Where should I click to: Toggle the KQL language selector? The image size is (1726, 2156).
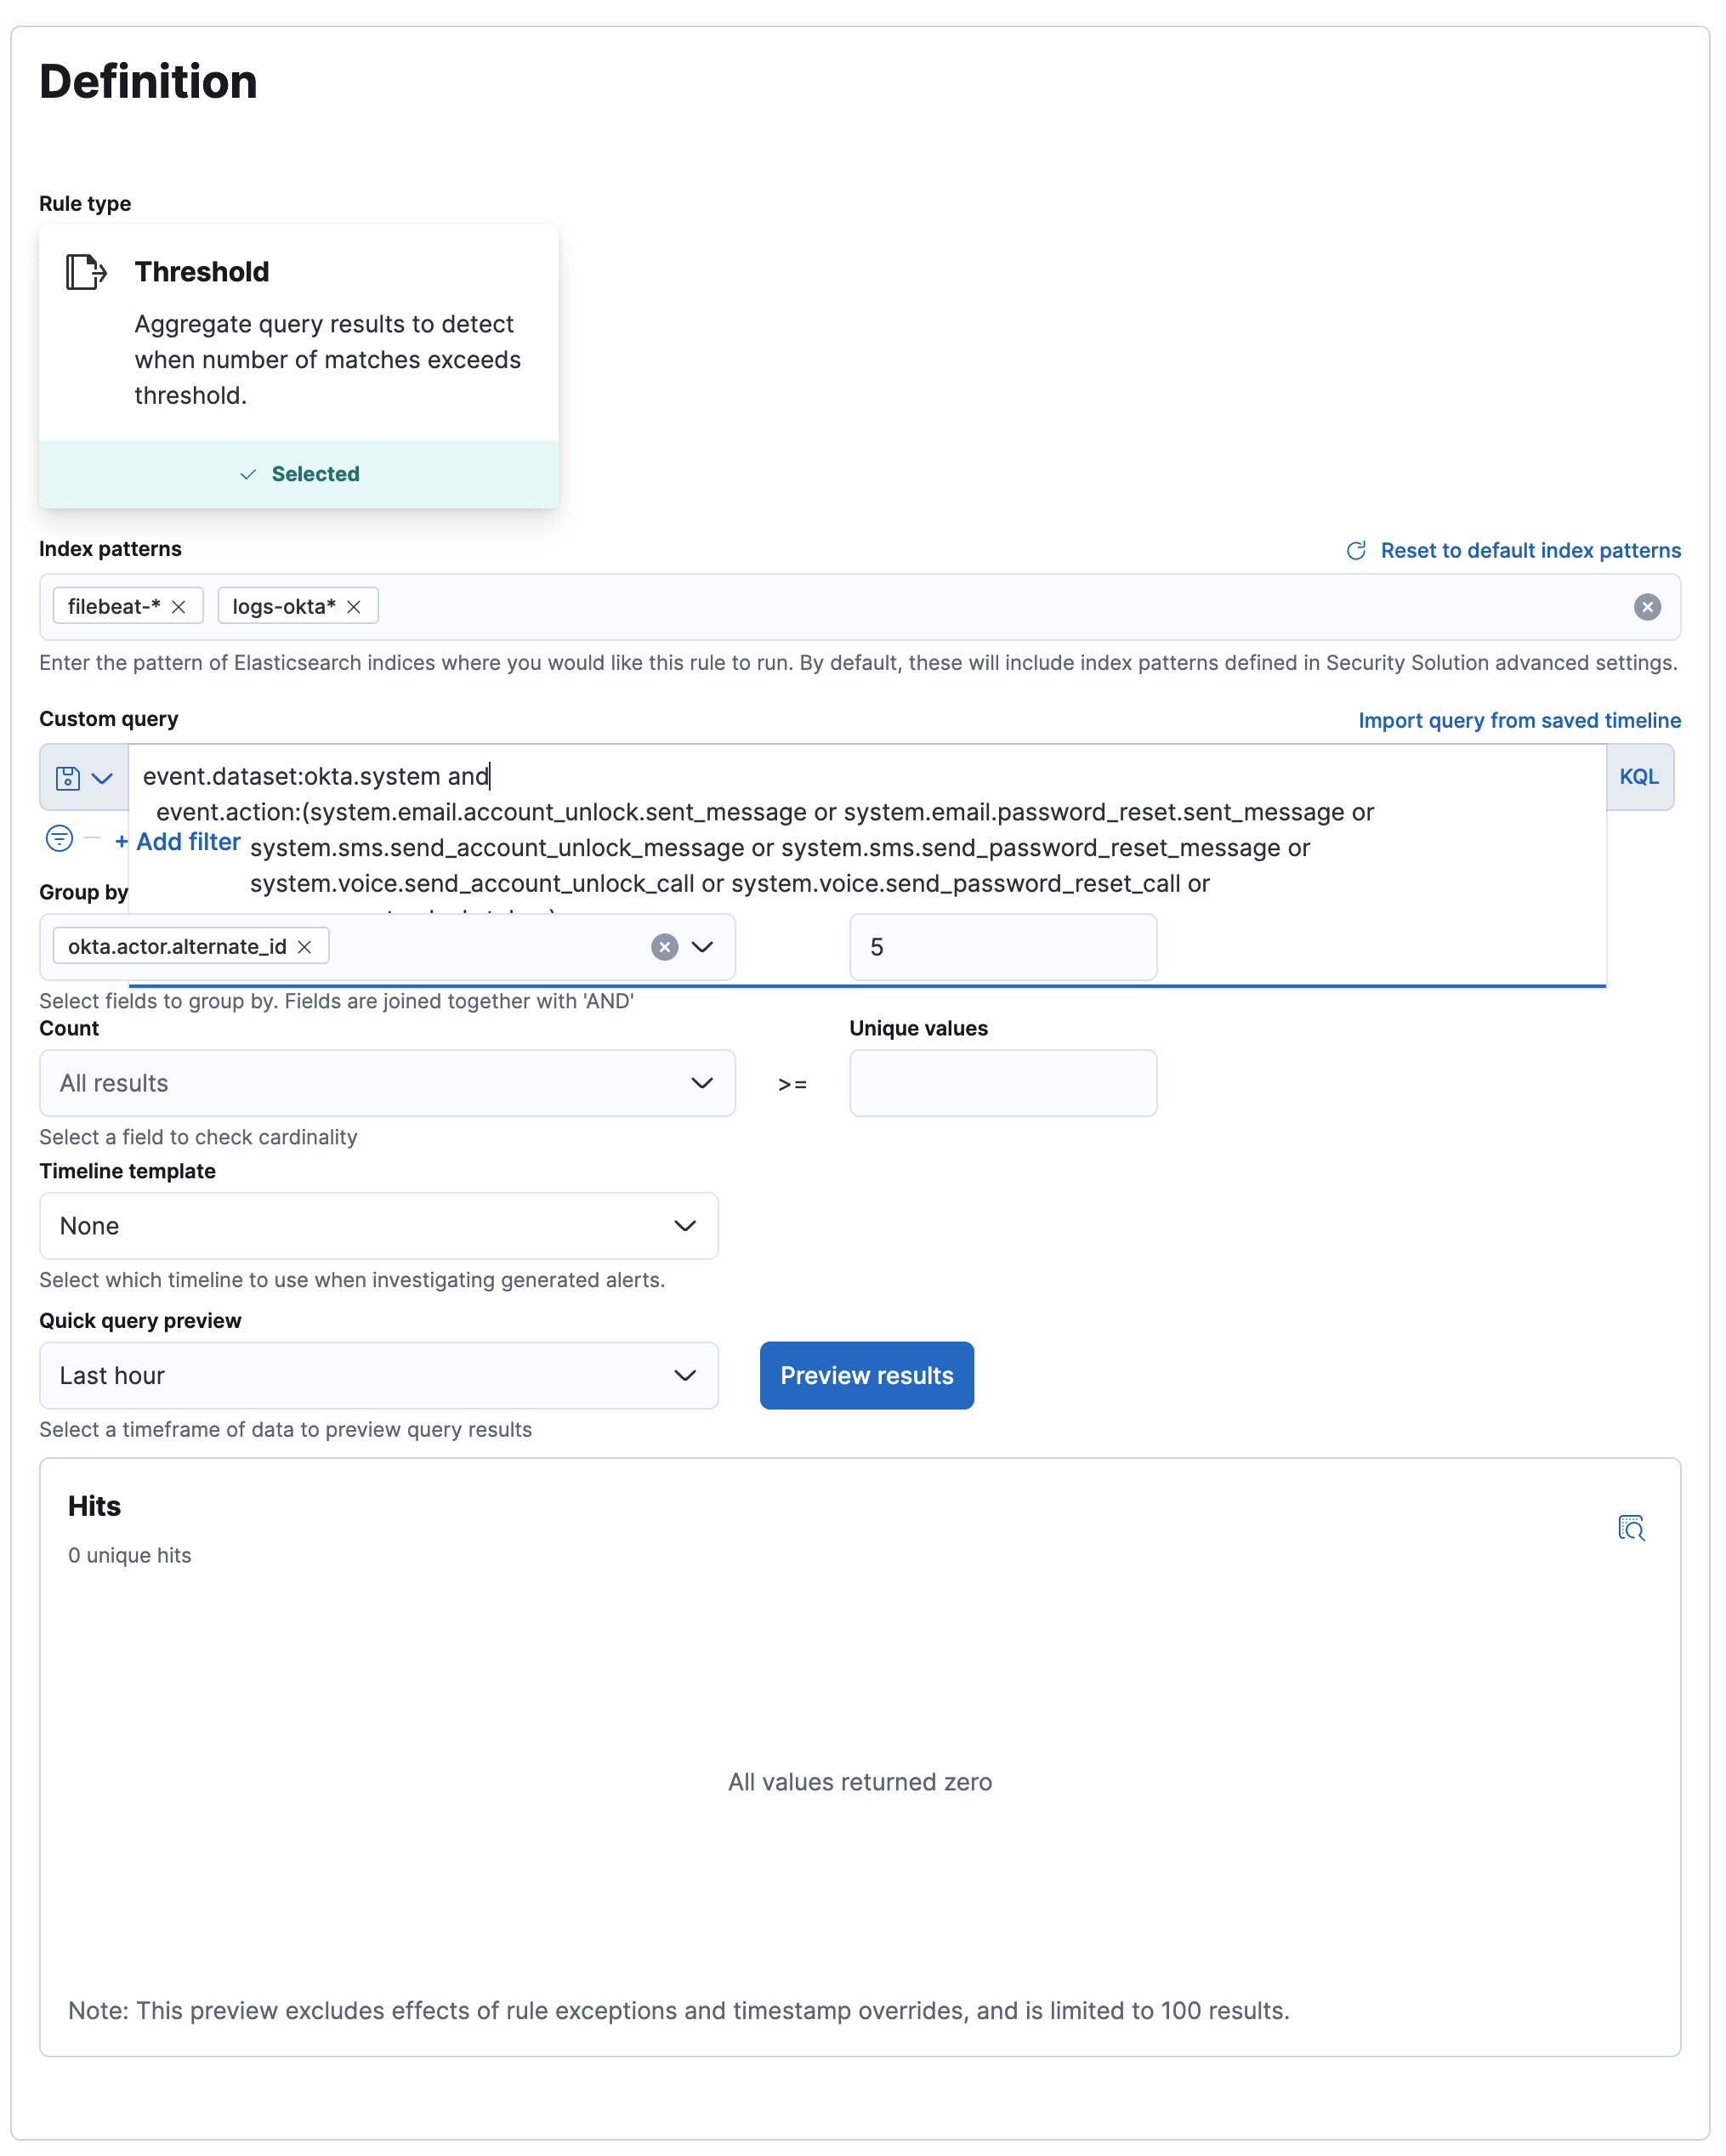[1640, 777]
